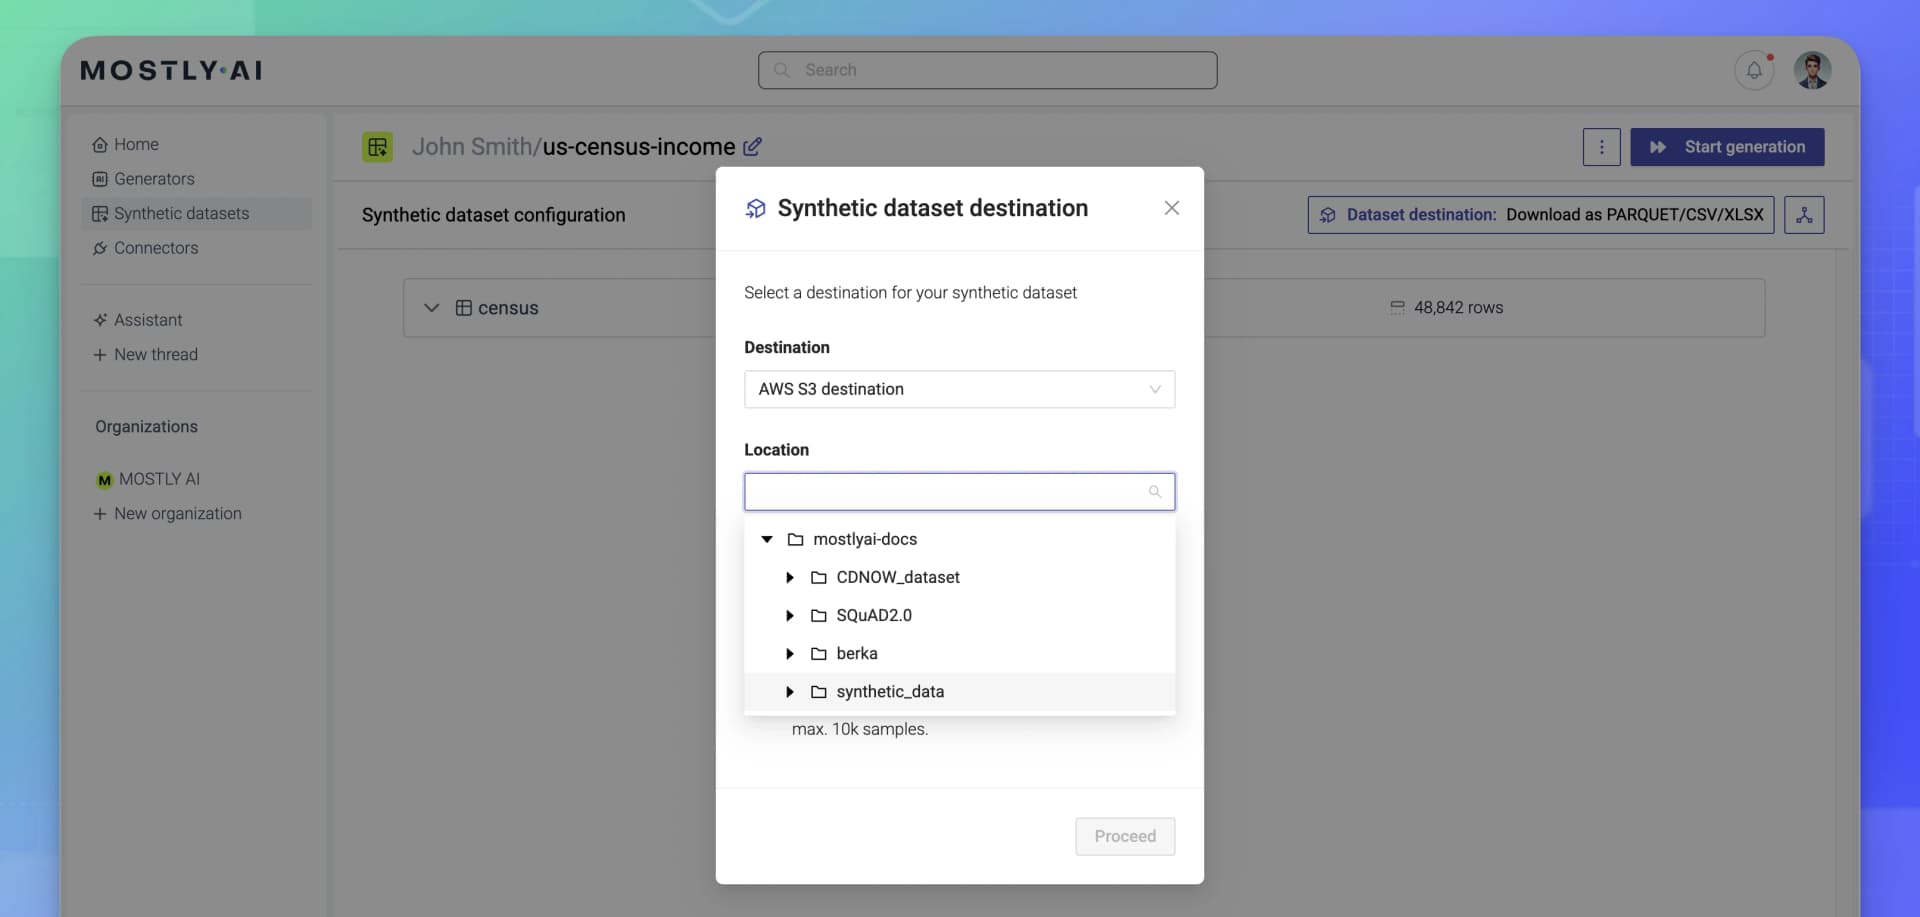This screenshot has height=917, width=1920.
Task: Click the folder icon for SQuAD2.0
Action: pos(819,616)
